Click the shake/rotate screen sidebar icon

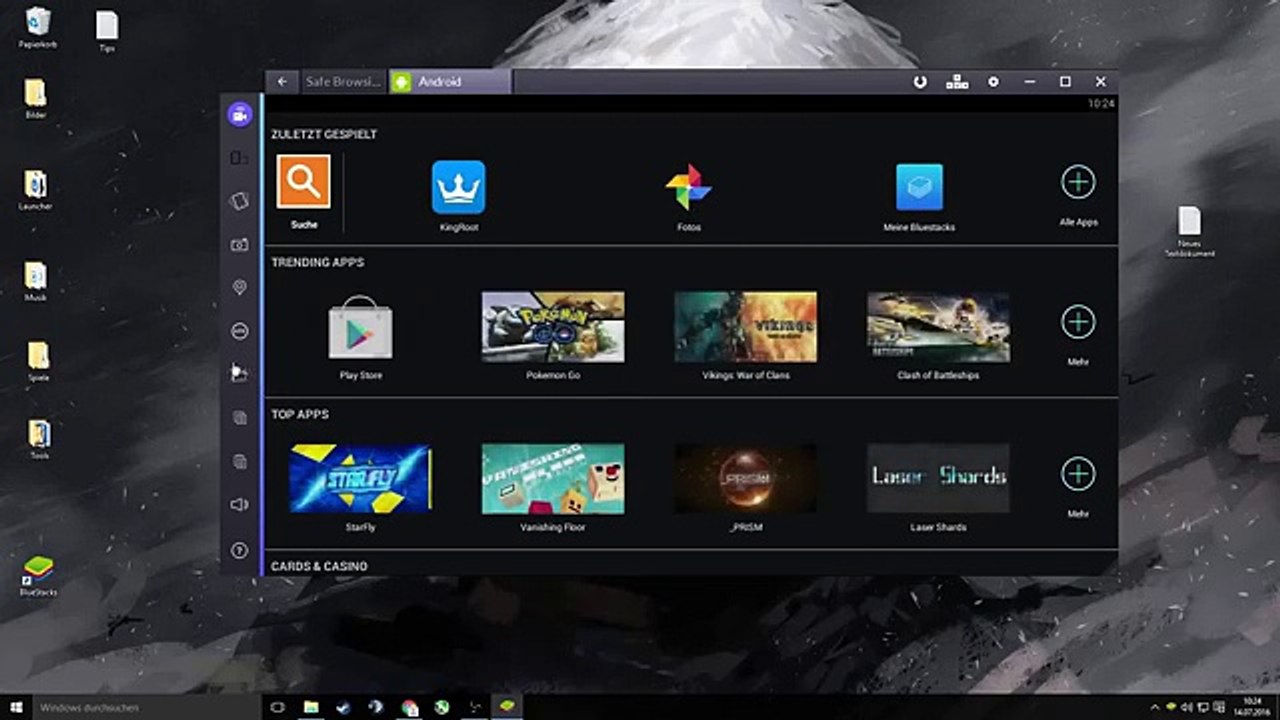(239, 201)
